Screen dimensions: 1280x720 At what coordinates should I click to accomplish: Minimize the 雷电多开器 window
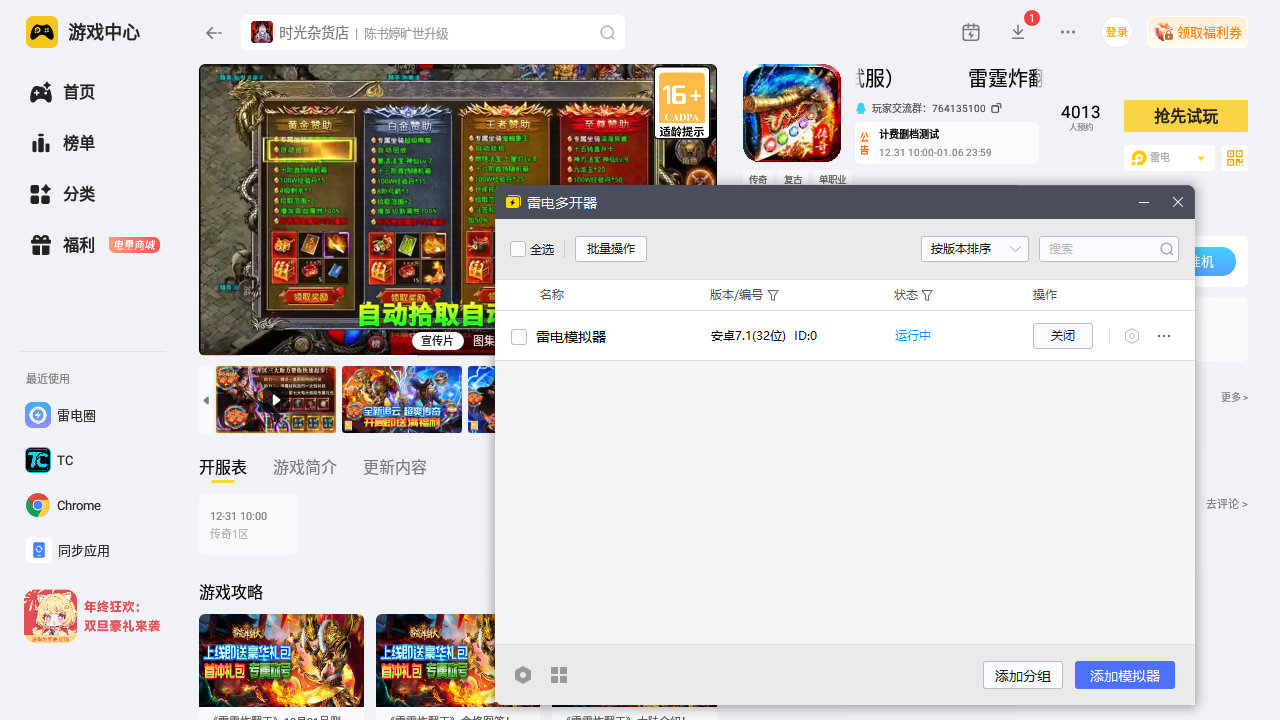(x=1144, y=202)
